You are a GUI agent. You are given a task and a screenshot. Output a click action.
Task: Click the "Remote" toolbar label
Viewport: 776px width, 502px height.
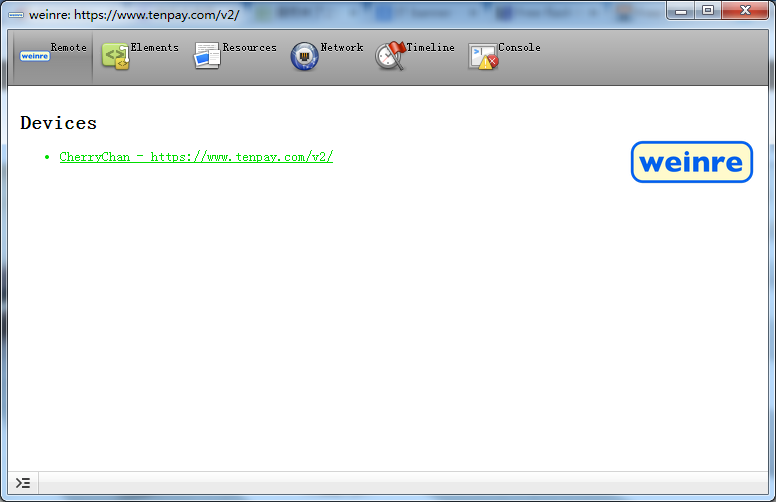tap(69, 47)
